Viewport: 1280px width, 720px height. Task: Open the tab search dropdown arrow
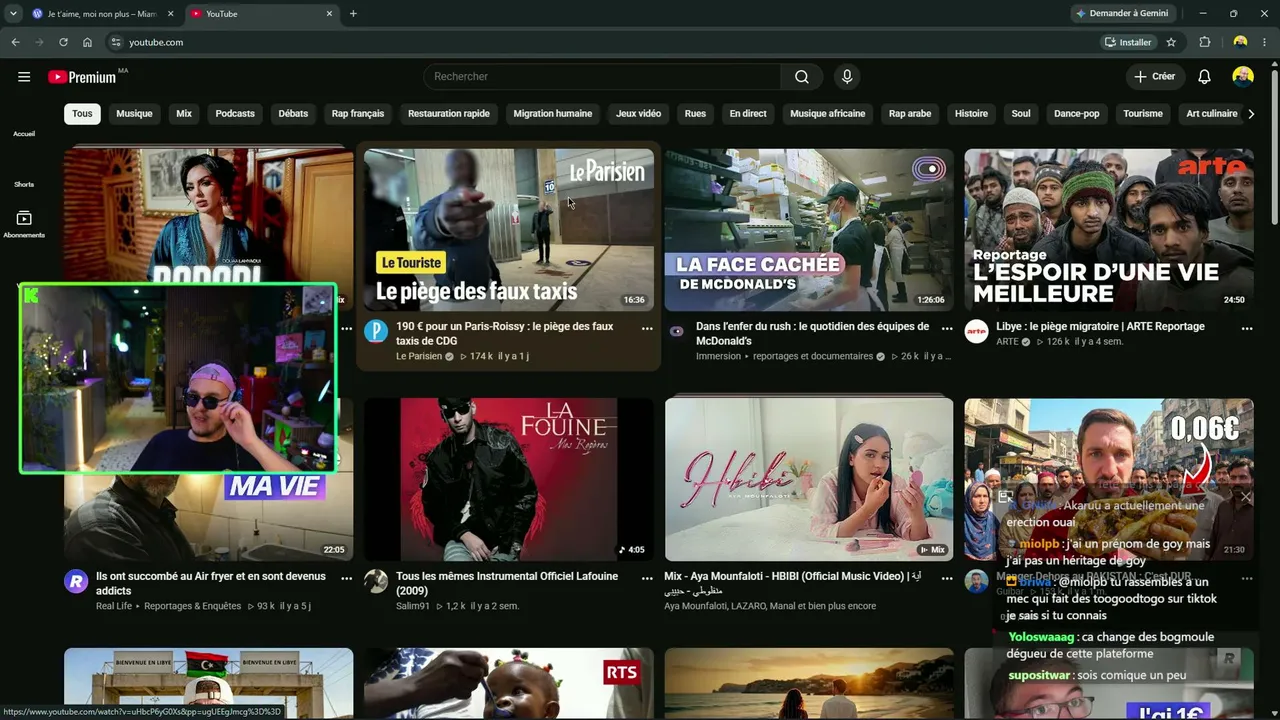[13, 14]
